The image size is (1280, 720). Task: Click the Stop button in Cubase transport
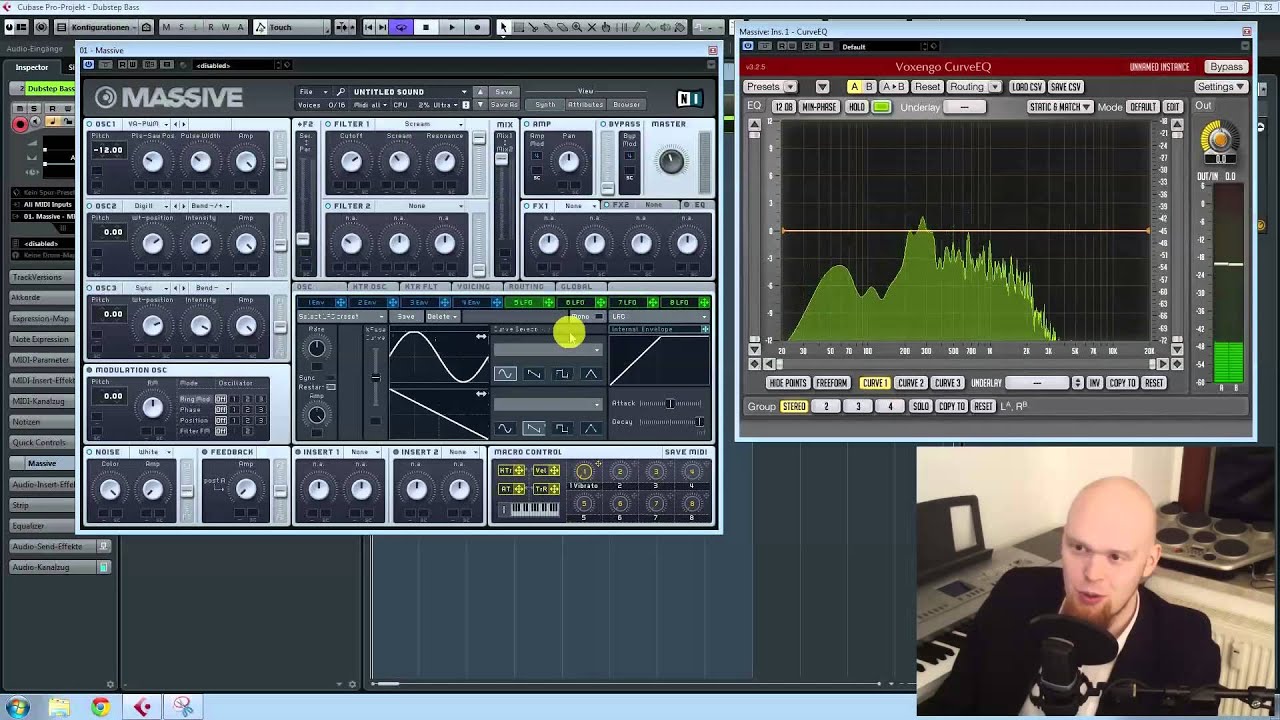pyautogui.click(x=426, y=27)
